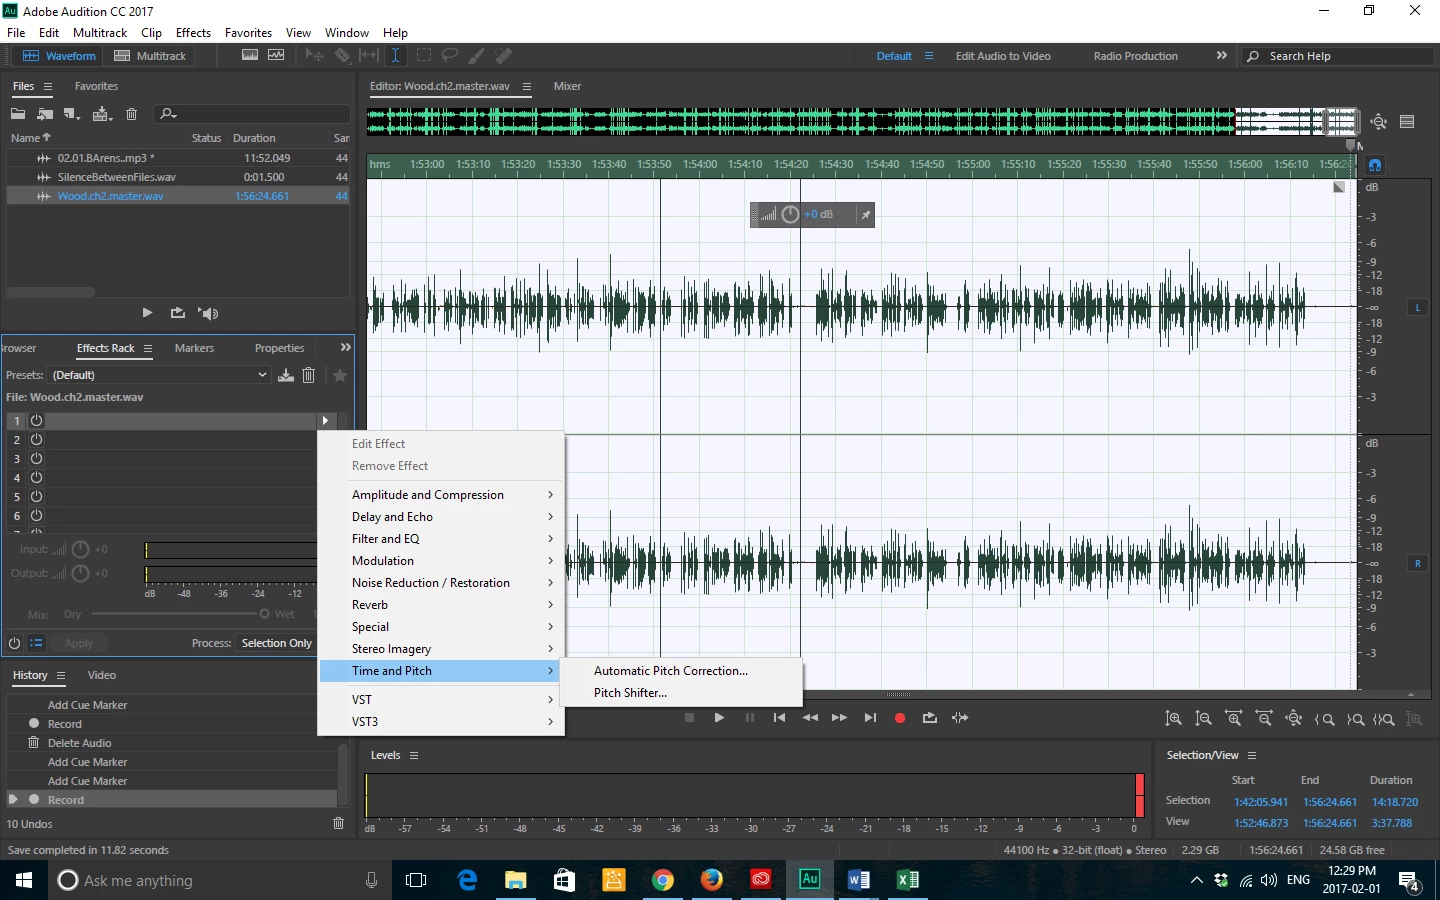Zoom to the selection in point

(x=1324, y=719)
